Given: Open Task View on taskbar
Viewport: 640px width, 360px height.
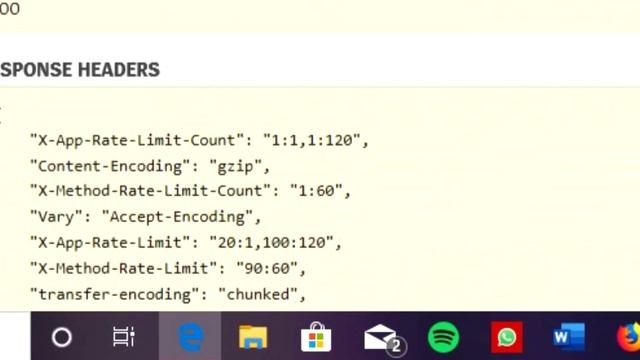Looking at the screenshot, I should pyautogui.click(x=124, y=337).
